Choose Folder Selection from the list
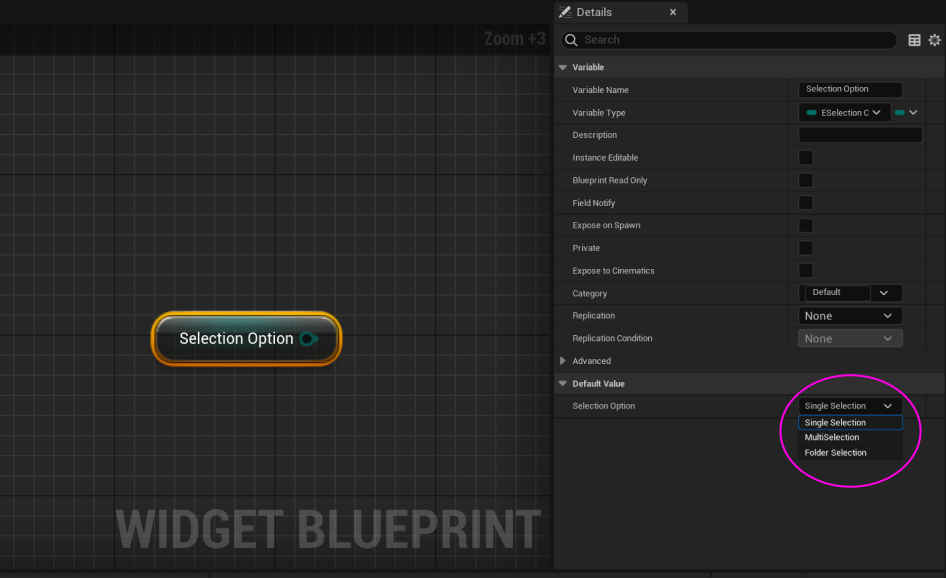 [x=849, y=452]
